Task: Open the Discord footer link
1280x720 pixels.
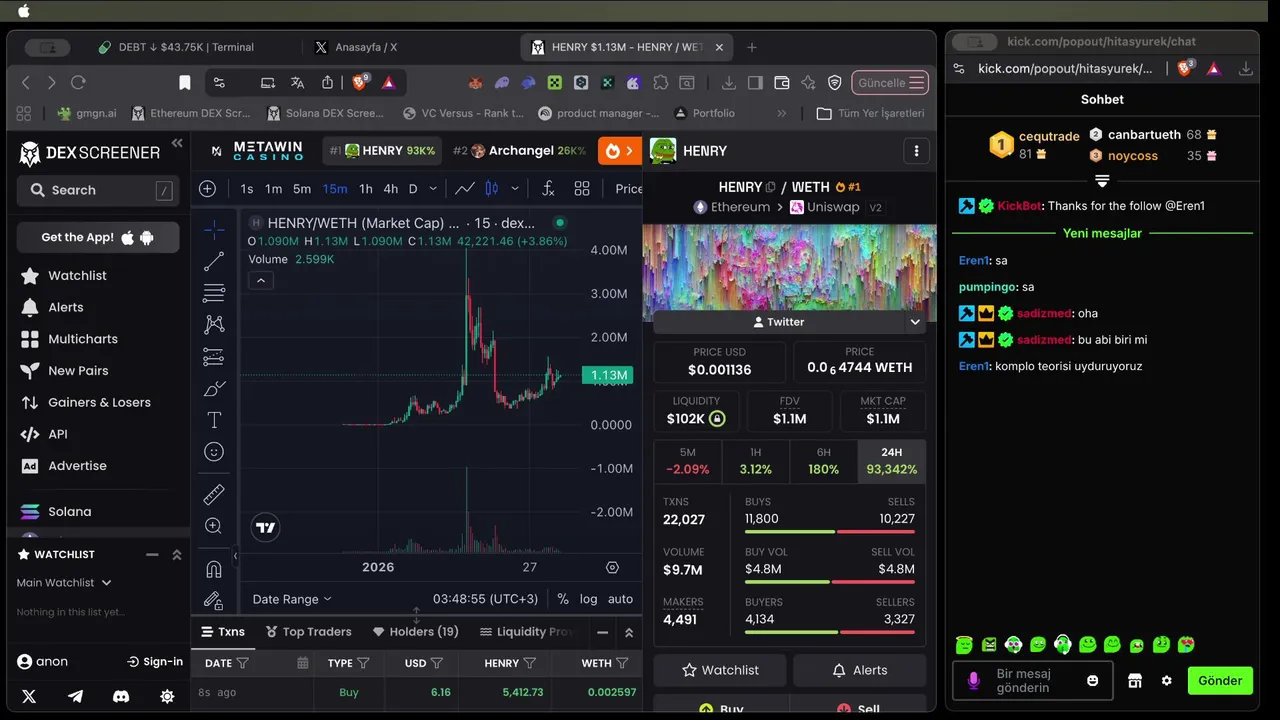Action: [x=121, y=696]
